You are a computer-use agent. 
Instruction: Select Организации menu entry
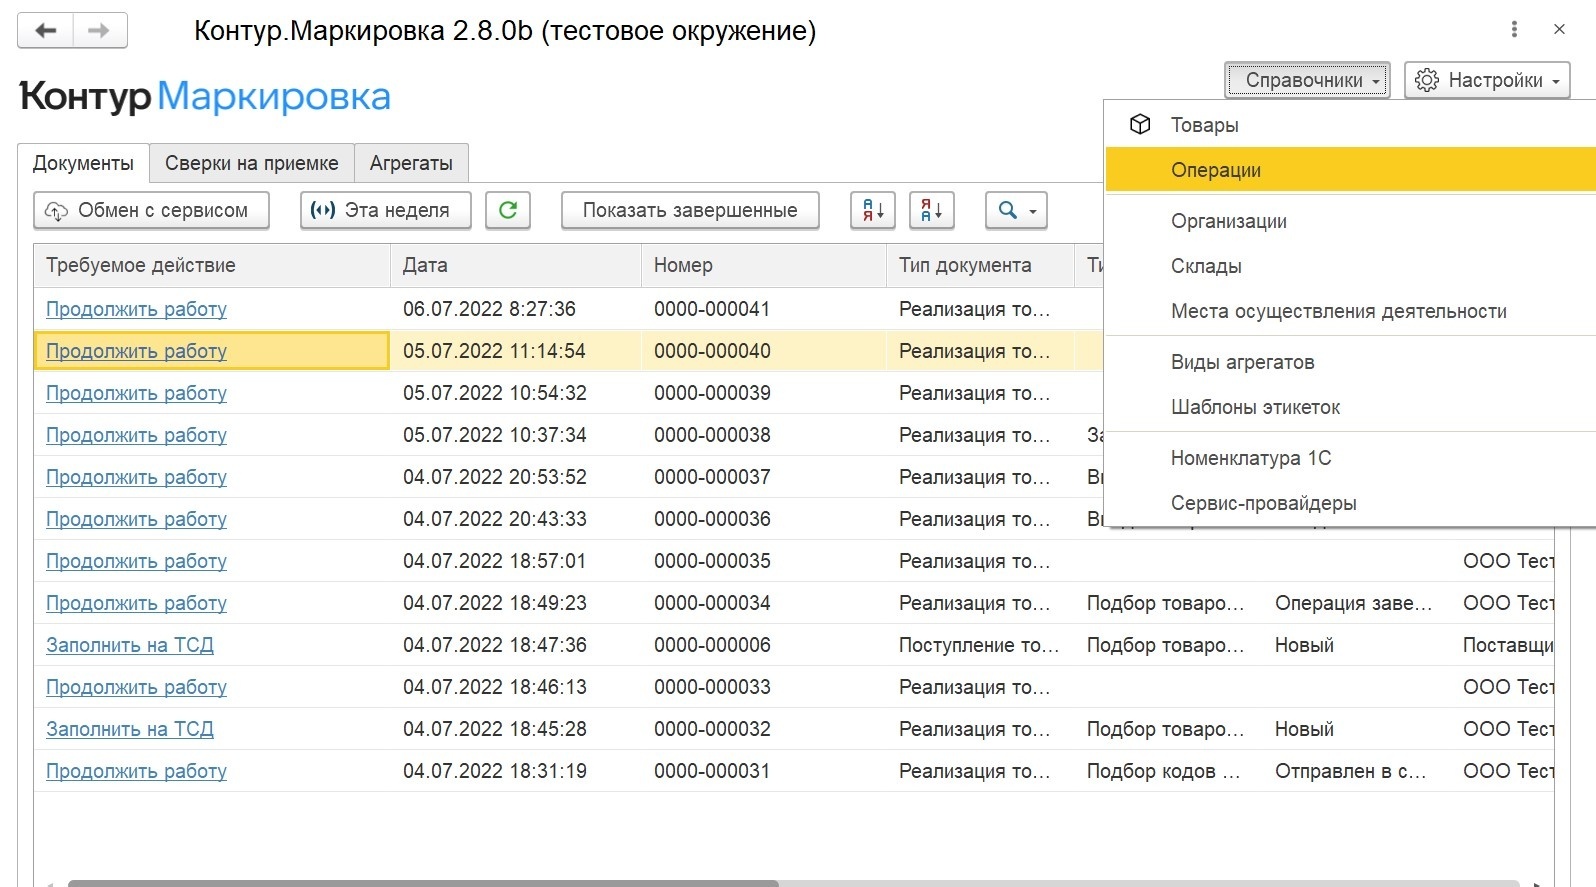(1351, 221)
